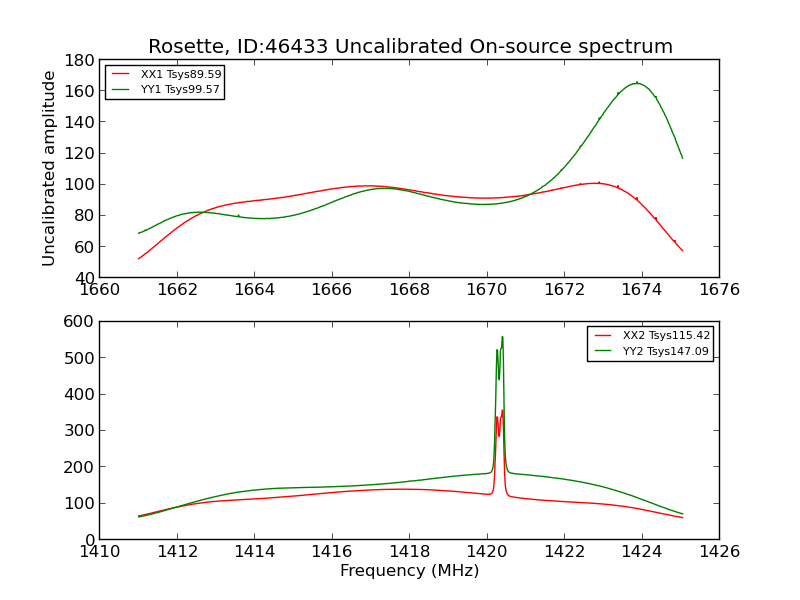Click the green line sample beside YY2 legend
Viewport: 800px width, 600px height.
[603, 351]
